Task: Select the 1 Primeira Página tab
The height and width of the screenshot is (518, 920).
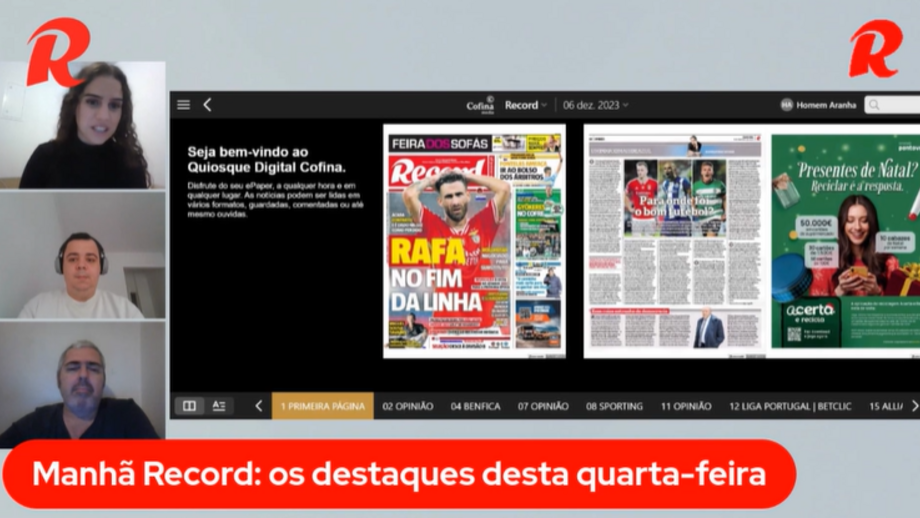Action: click(322, 406)
